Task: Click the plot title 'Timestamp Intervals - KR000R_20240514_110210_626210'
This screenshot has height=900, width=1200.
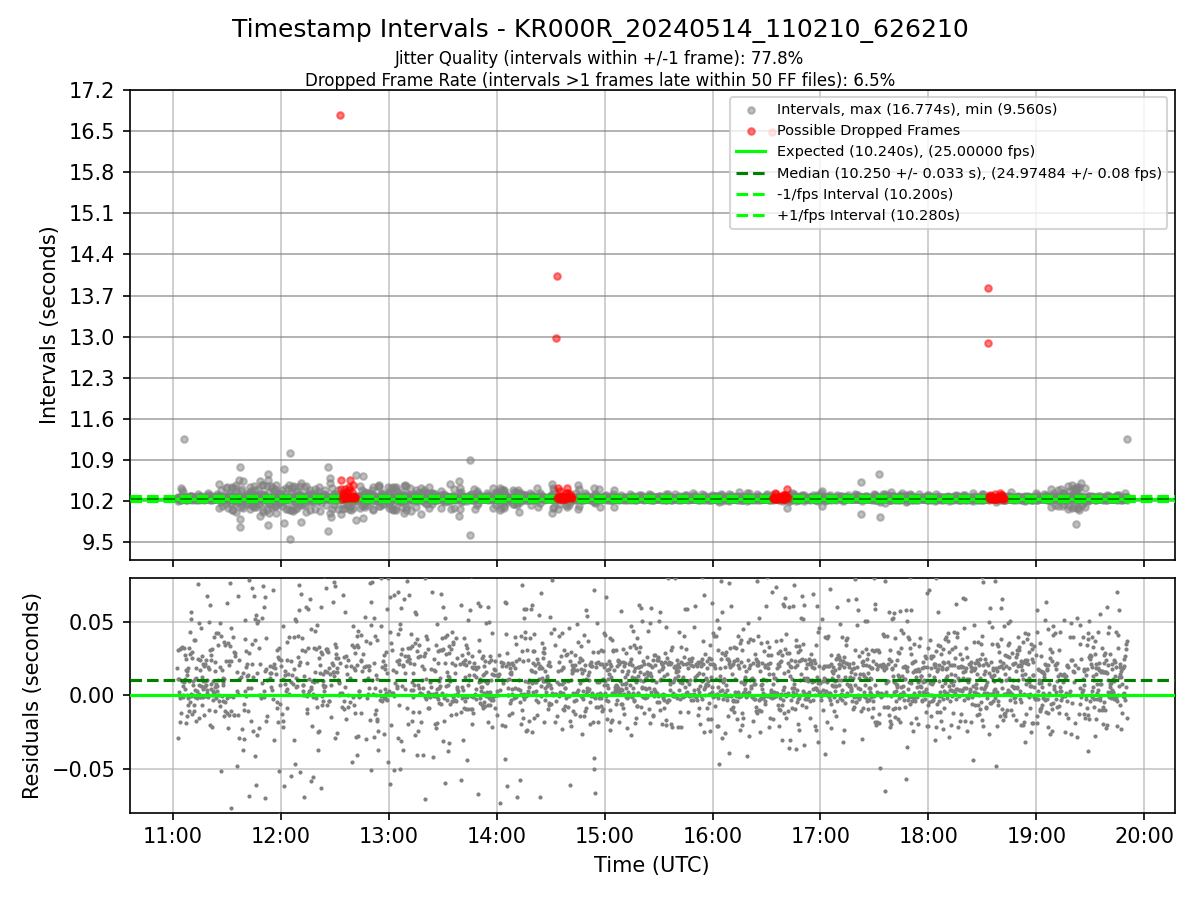Action: tap(600, 29)
